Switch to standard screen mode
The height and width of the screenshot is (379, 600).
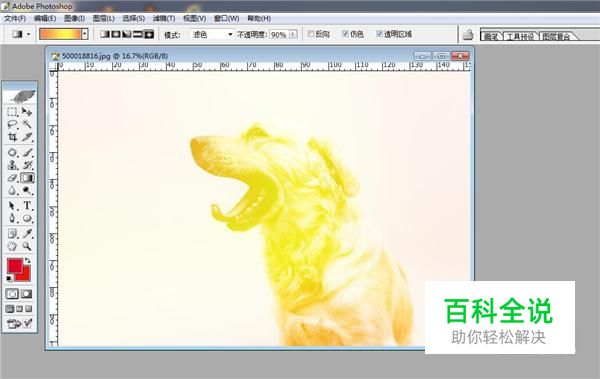click(10, 309)
